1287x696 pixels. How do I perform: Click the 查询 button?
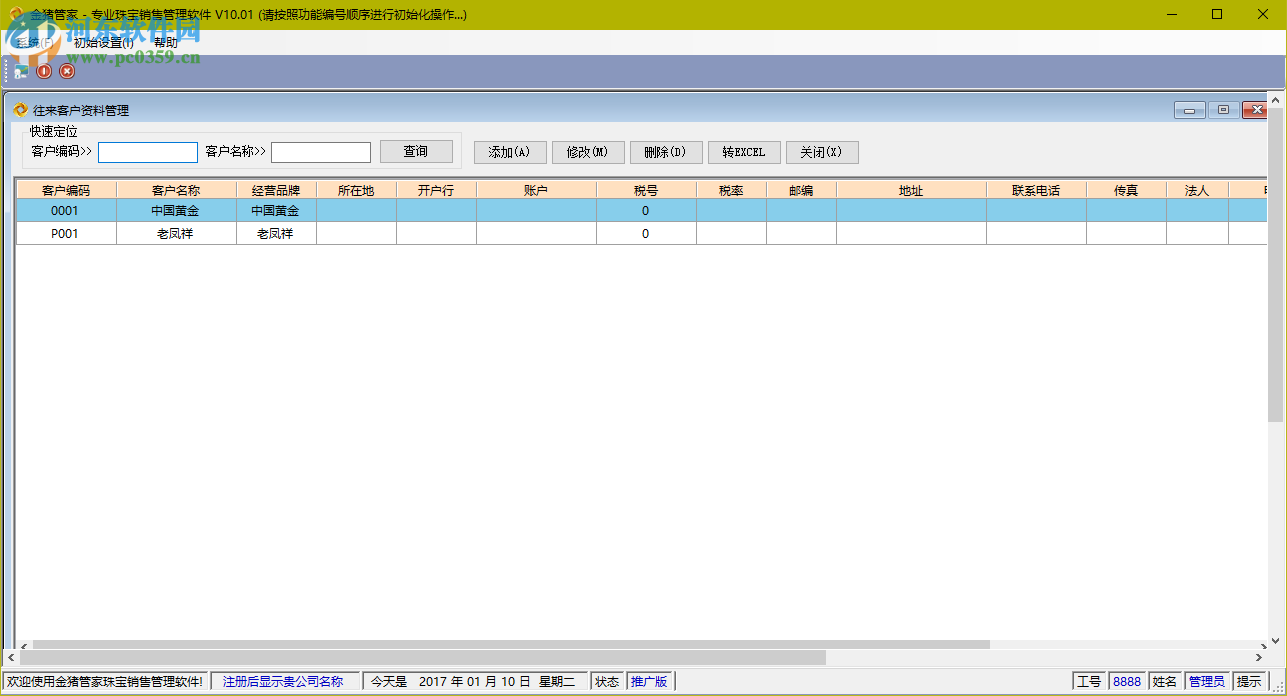pos(416,152)
